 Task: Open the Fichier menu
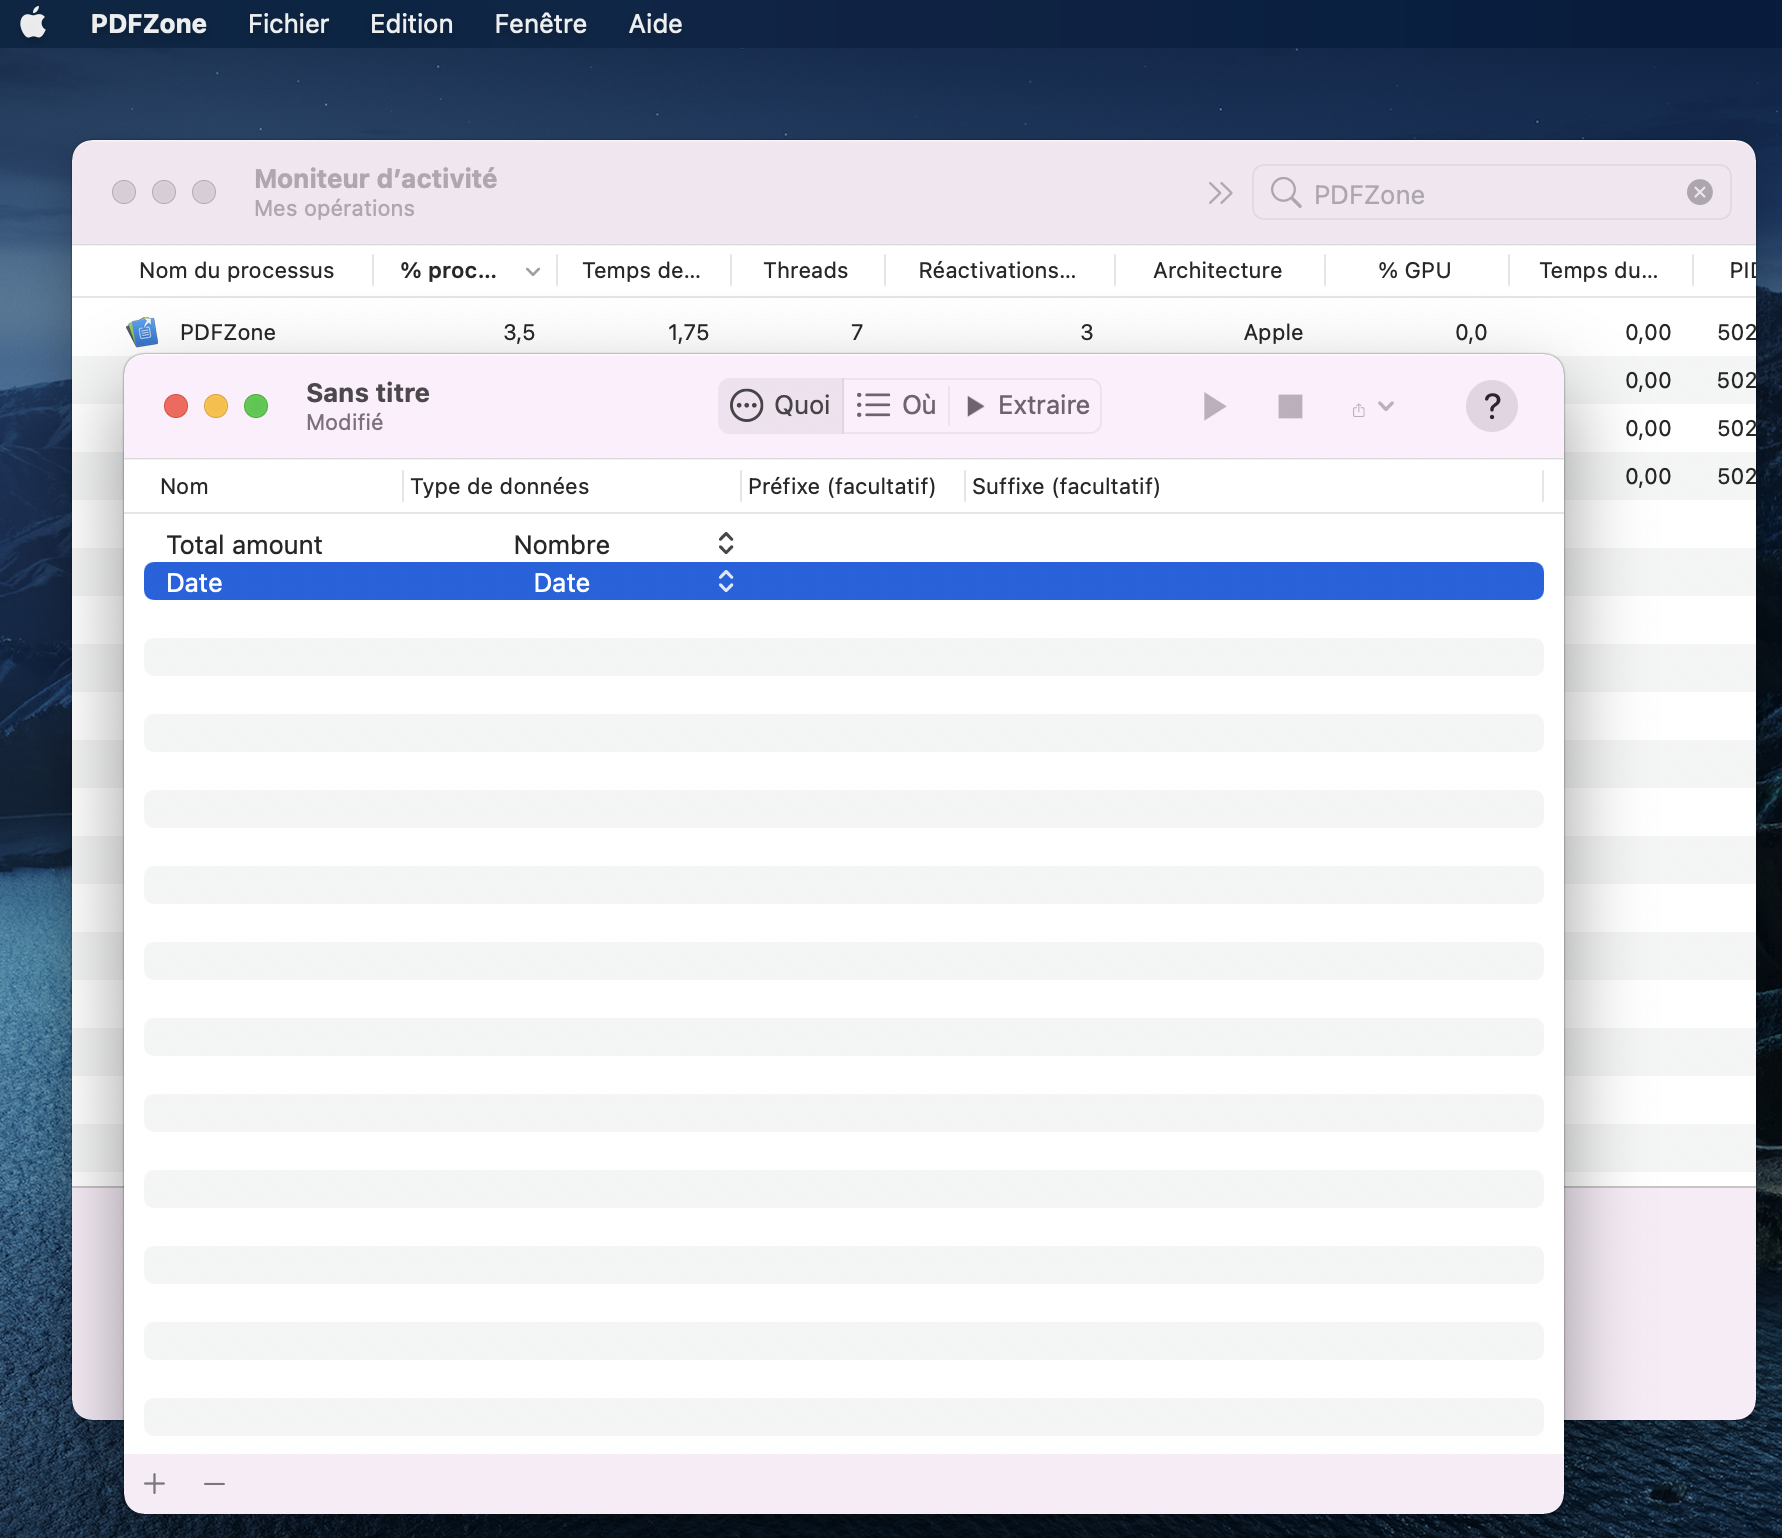point(288,23)
